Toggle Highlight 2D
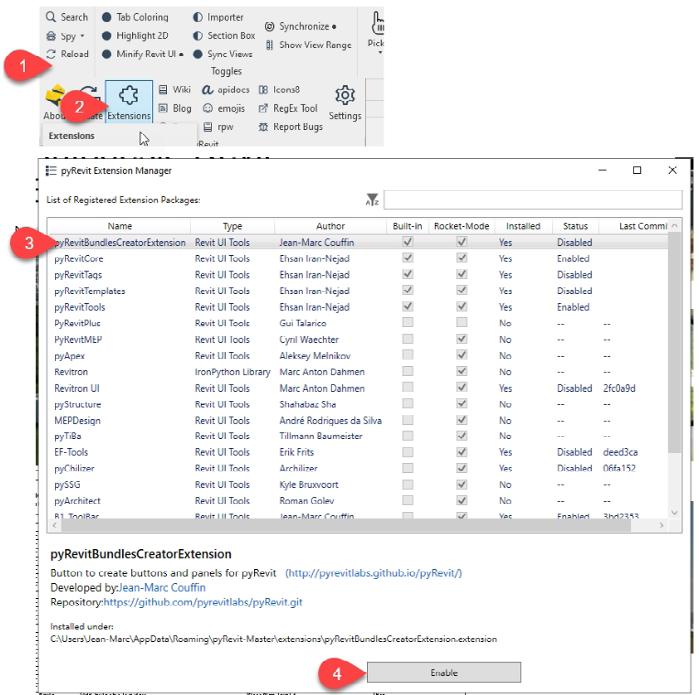Screen dimensions: 699x695 135,36
